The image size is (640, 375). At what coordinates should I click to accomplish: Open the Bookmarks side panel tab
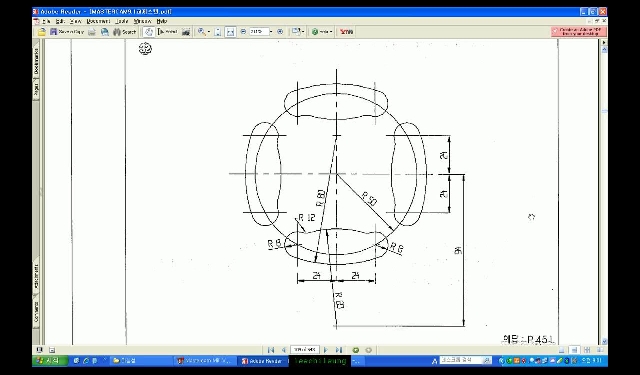point(36,61)
